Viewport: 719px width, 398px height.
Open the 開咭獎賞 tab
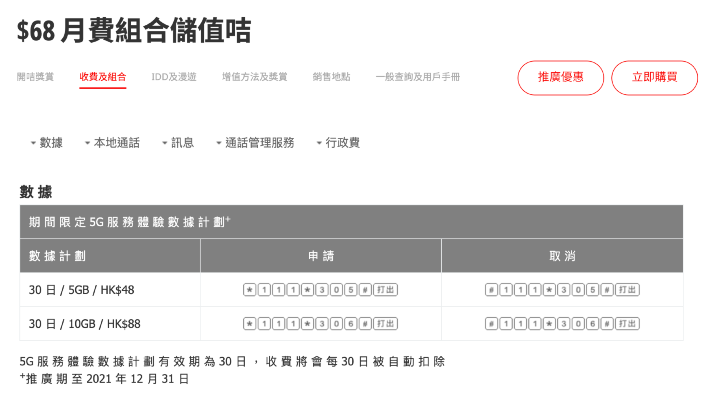click(35, 77)
